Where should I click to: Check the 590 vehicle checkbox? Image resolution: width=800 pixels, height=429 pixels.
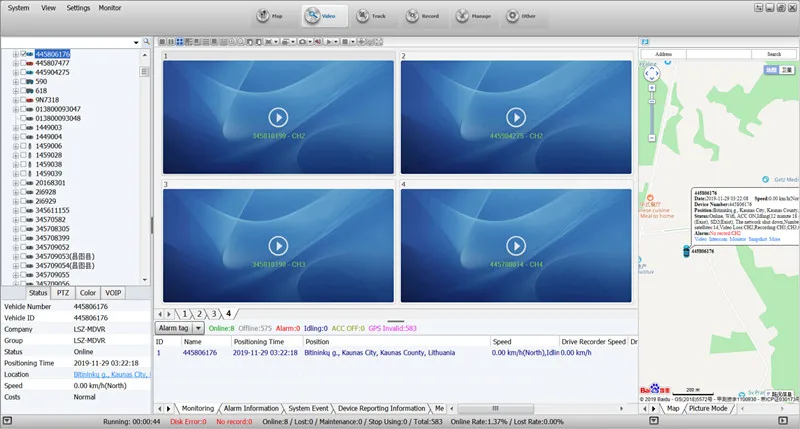(x=23, y=81)
